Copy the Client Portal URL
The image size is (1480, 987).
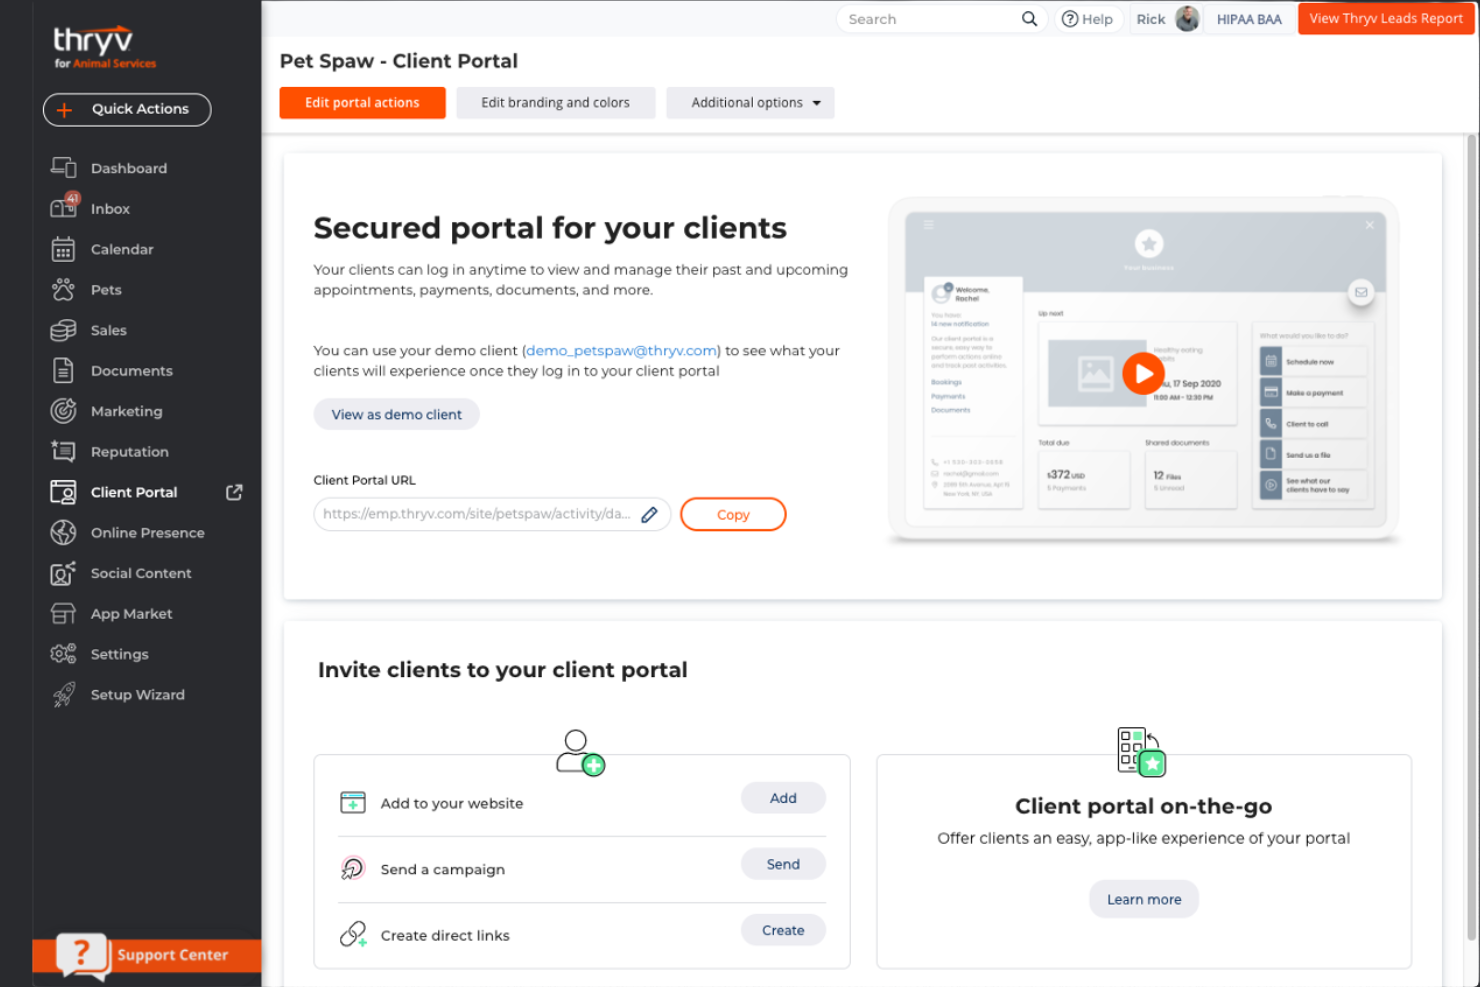tap(733, 514)
